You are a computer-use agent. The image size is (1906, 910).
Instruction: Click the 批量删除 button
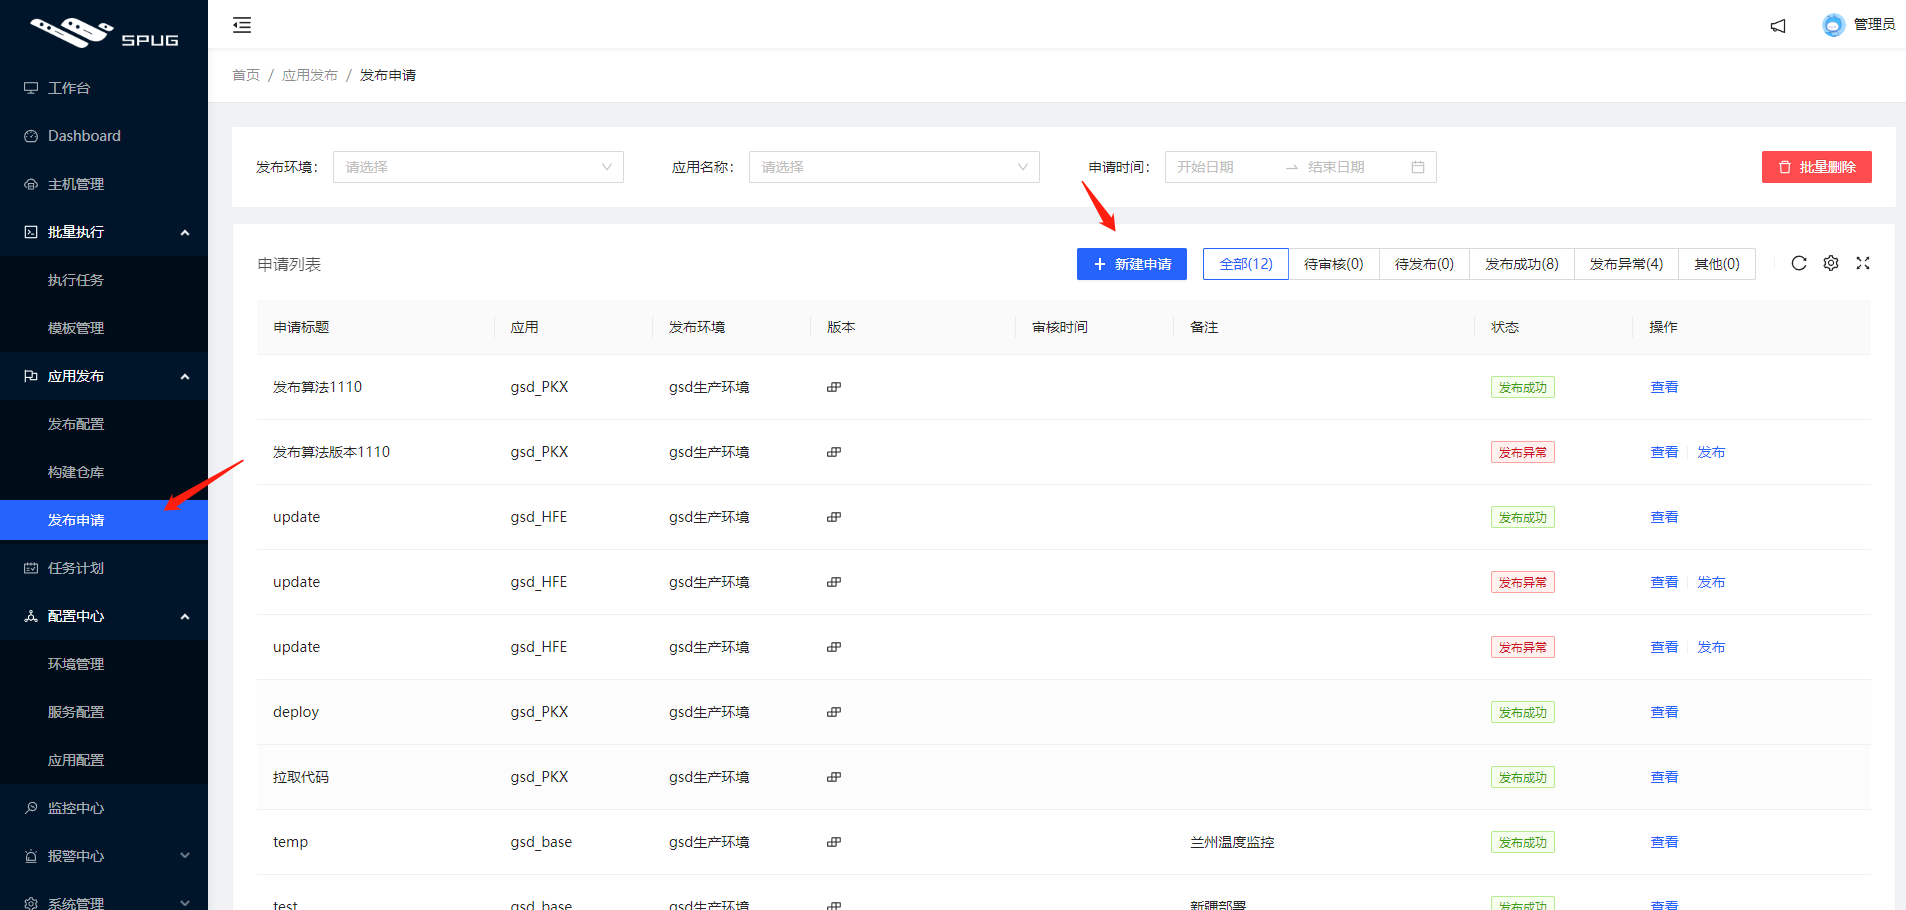(x=1817, y=167)
